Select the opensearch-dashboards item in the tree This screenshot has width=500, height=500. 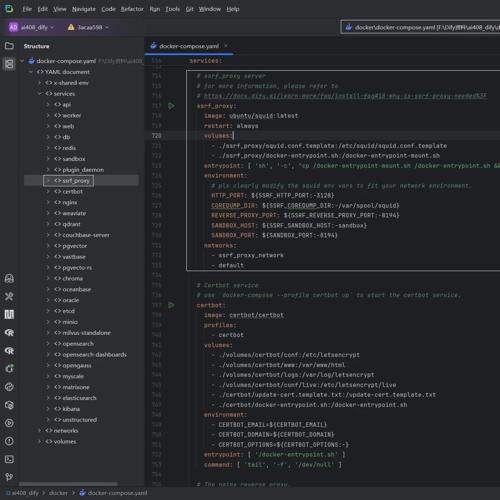click(94, 355)
